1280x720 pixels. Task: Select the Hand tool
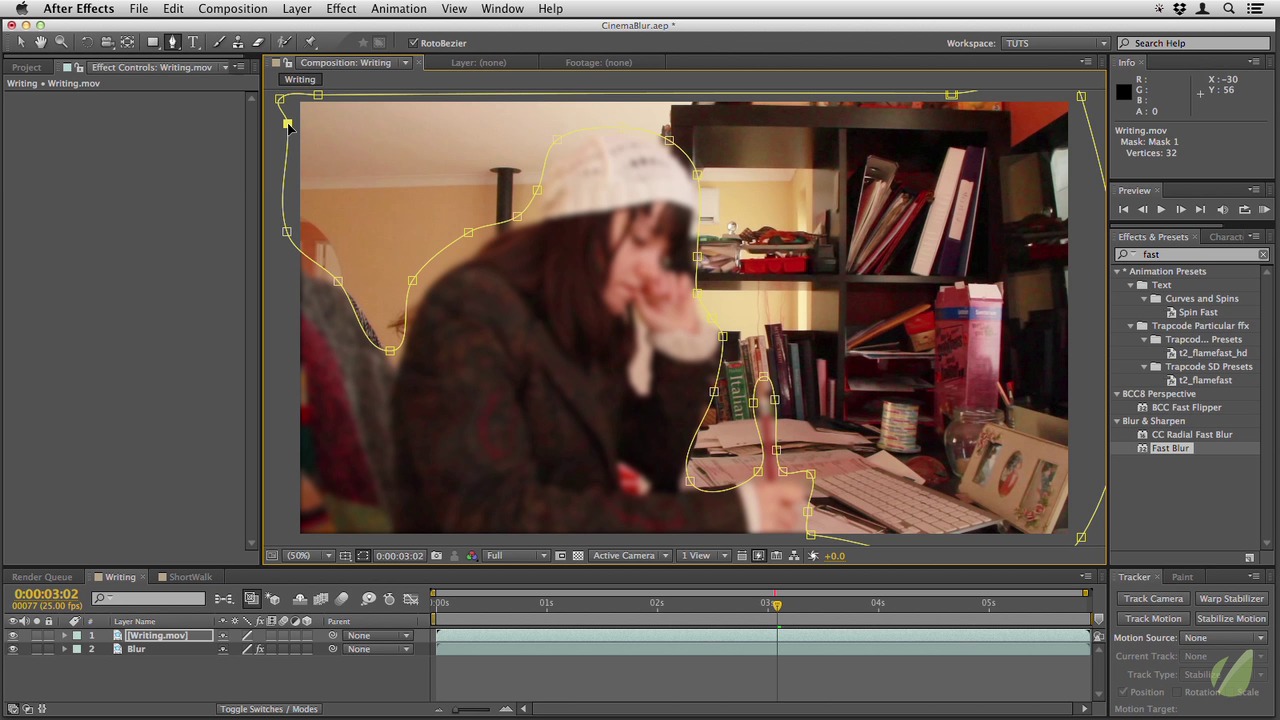click(x=41, y=42)
